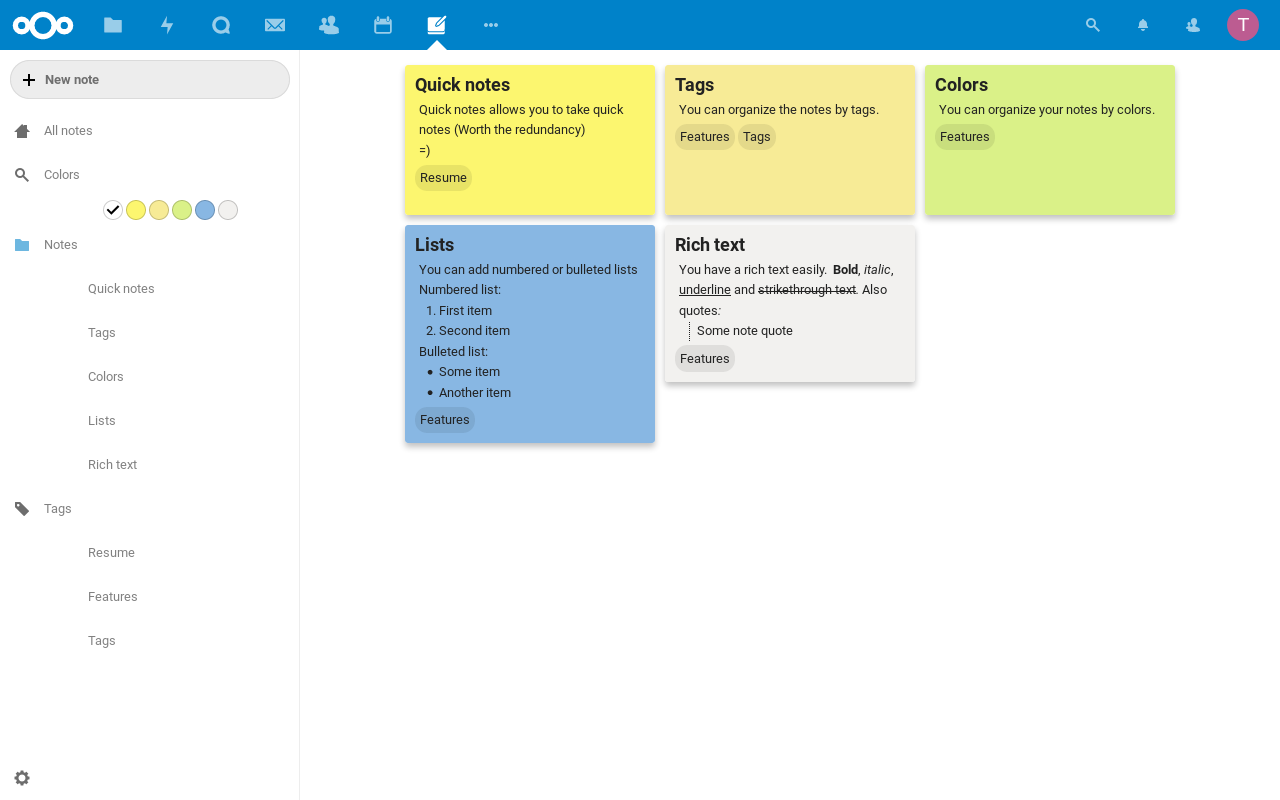
Task: Deselect the checked color filter
Action: [113, 210]
